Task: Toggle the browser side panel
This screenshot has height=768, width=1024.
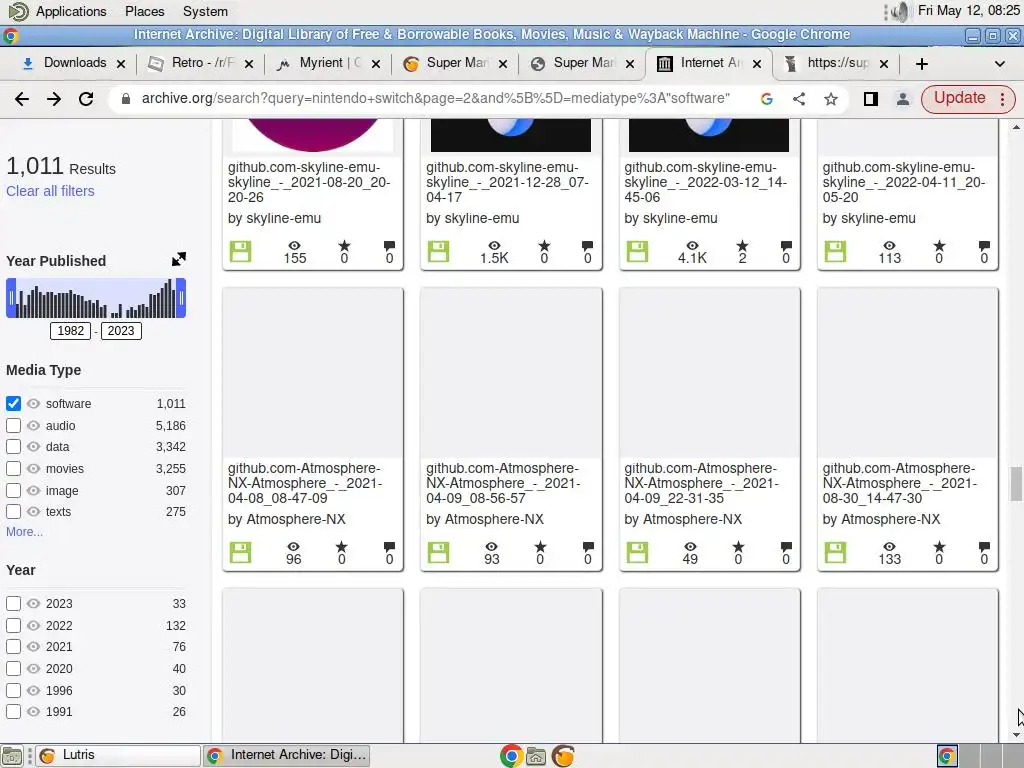Action: click(x=871, y=99)
